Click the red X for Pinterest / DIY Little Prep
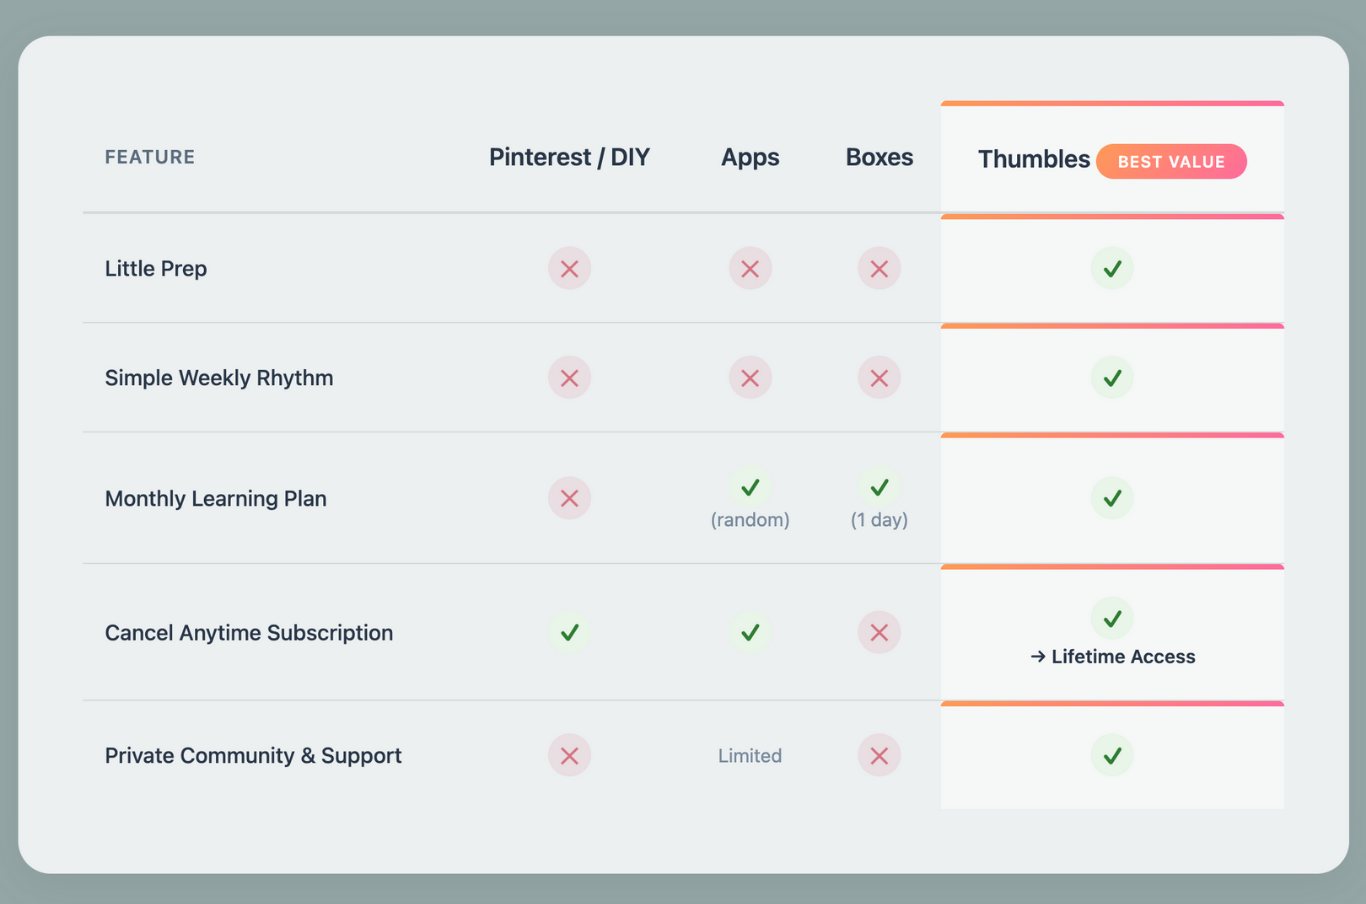Image resolution: width=1366 pixels, height=904 pixels. point(569,269)
